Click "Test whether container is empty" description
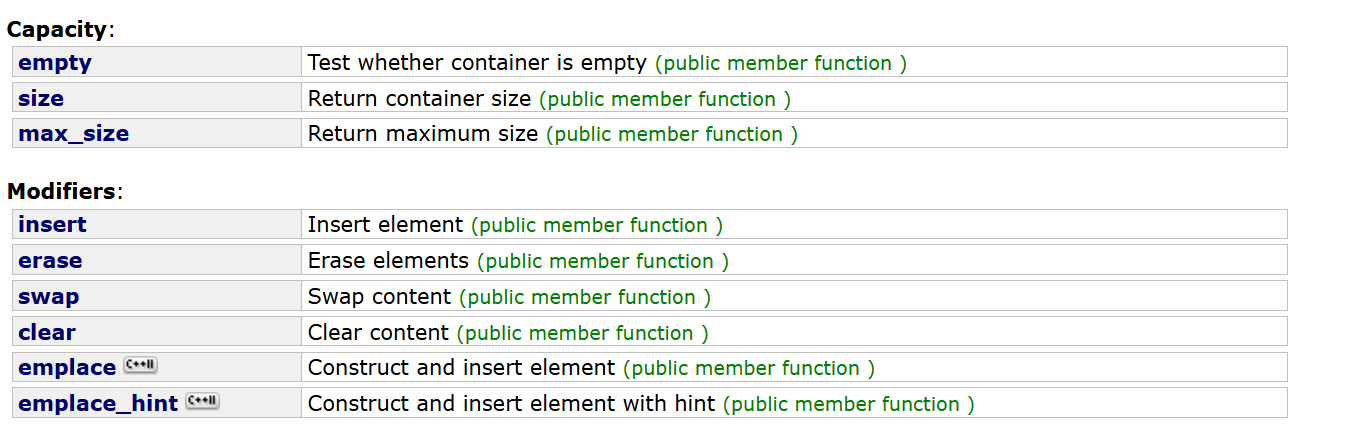This screenshot has height=442, width=1367. pyautogui.click(x=477, y=63)
